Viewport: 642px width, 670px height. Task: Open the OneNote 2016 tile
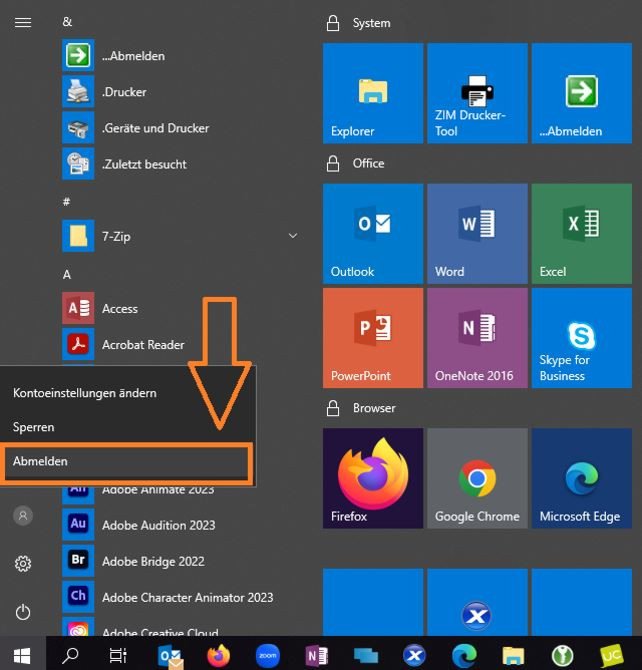(477, 338)
